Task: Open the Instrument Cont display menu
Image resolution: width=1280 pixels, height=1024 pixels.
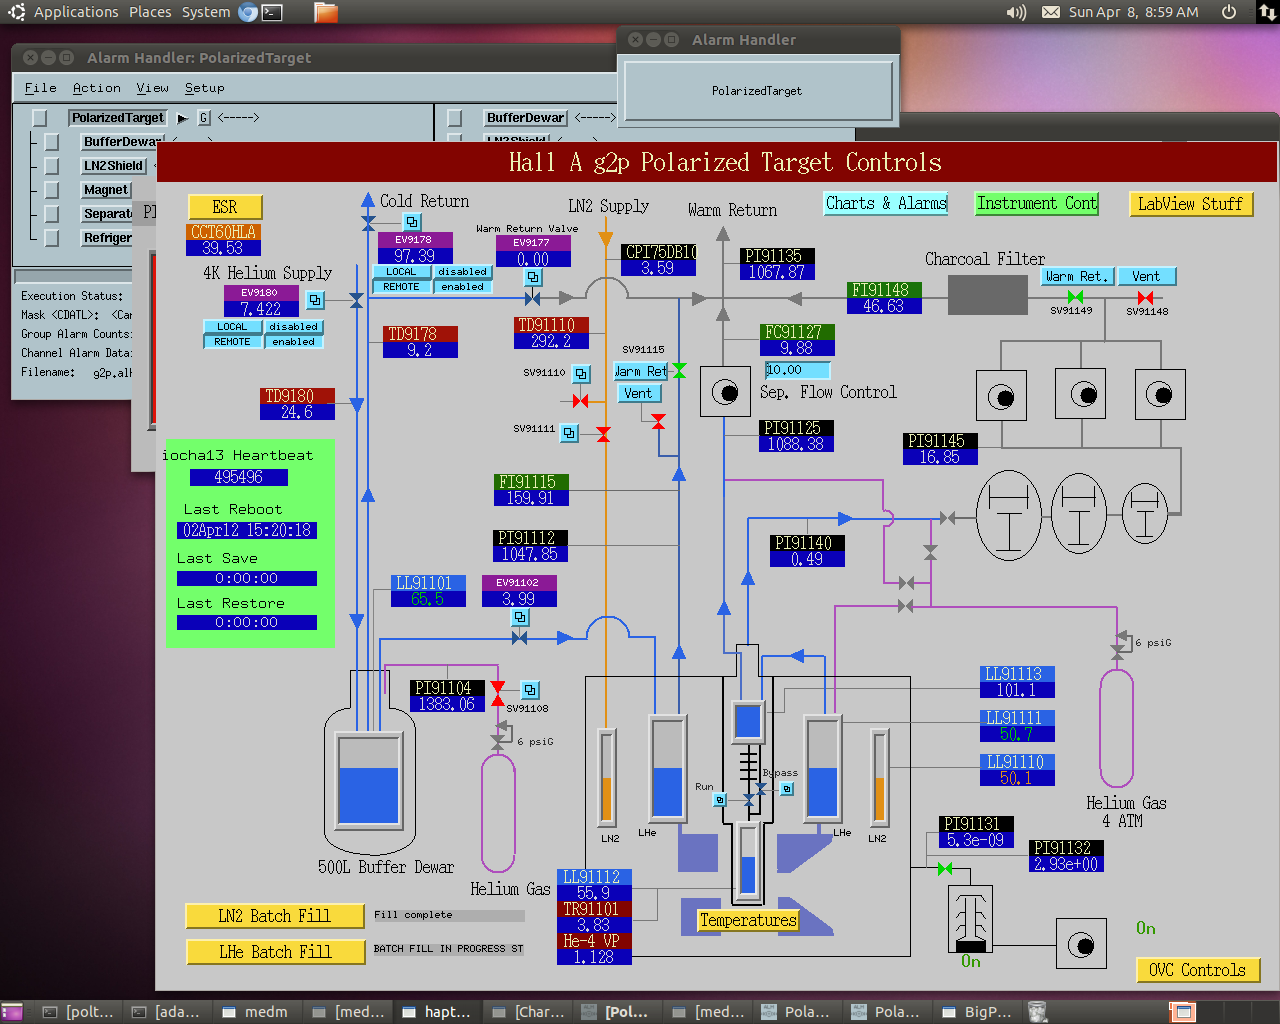Action: pos(1037,203)
